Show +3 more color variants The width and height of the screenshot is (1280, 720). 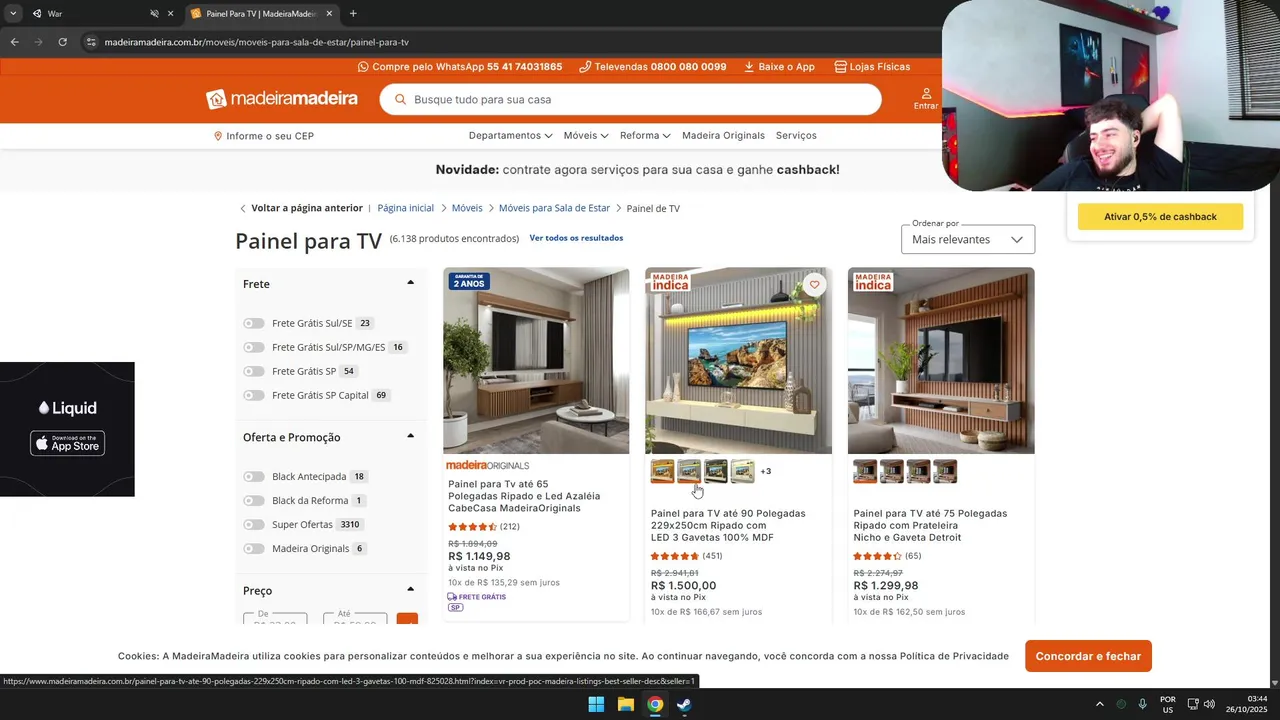(766, 471)
